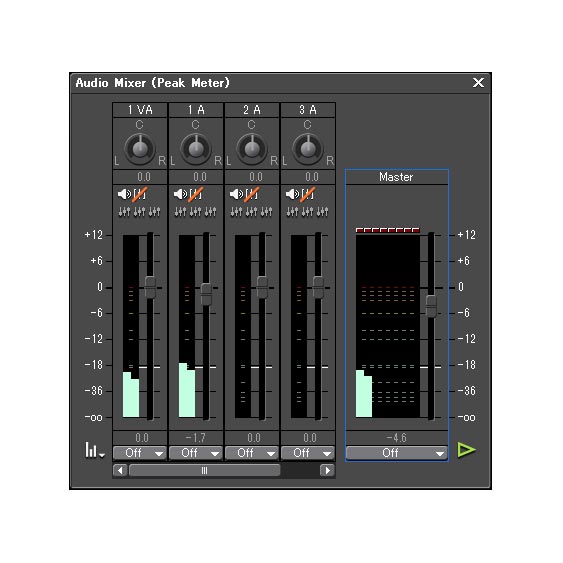Click the 2 A pan value 0.0
The image size is (563, 563).
(x=256, y=177)
